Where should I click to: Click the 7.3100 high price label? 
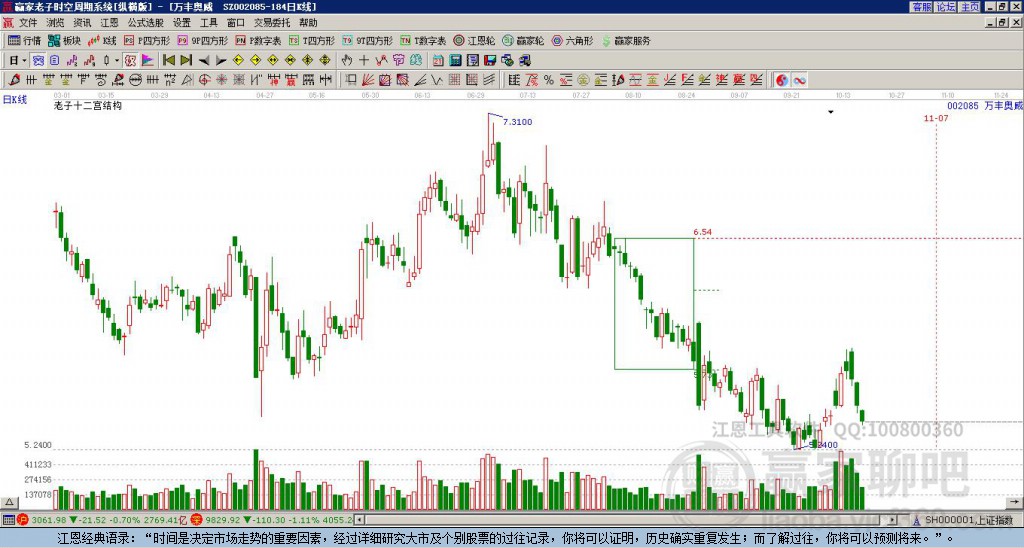(x=517, y=122)
